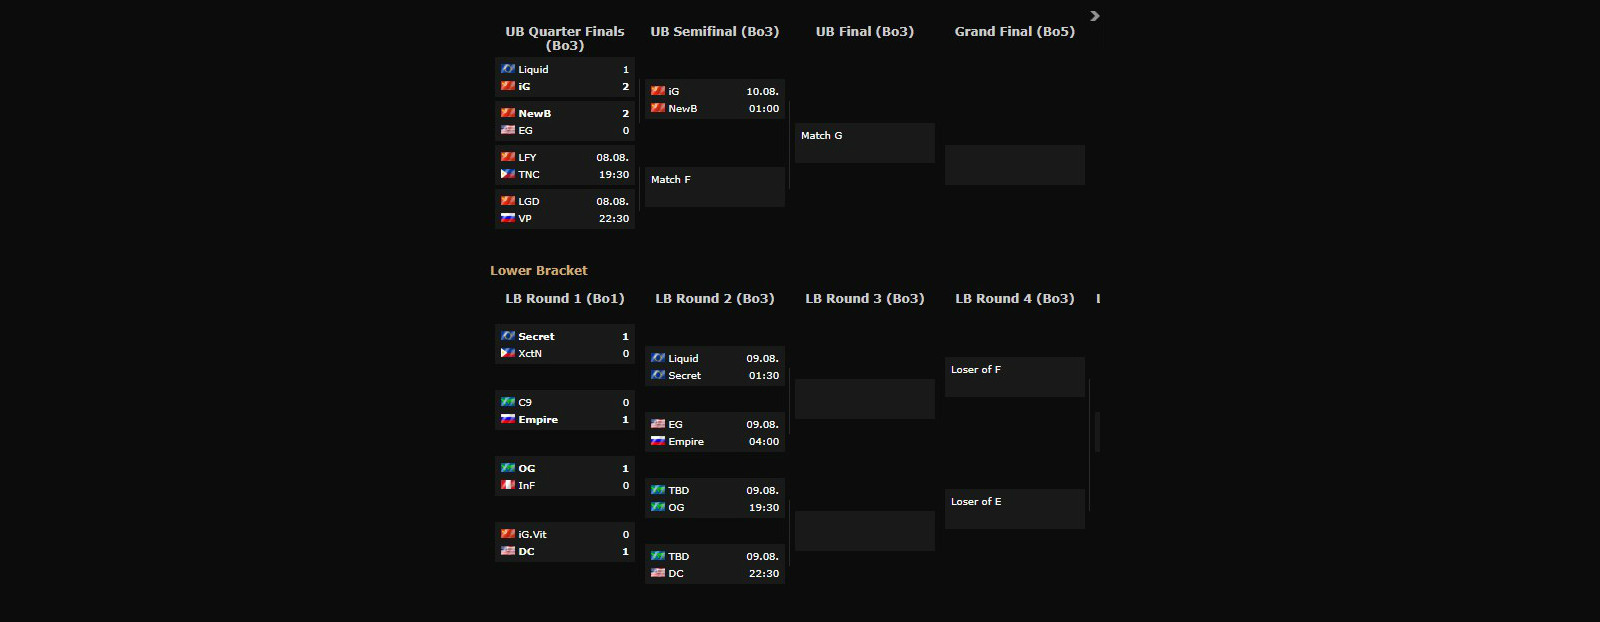The width and height of the screenshot is (1600, 622).
Task: Click OG team name in LB Round 1
Action: click(x=527, y=468)
